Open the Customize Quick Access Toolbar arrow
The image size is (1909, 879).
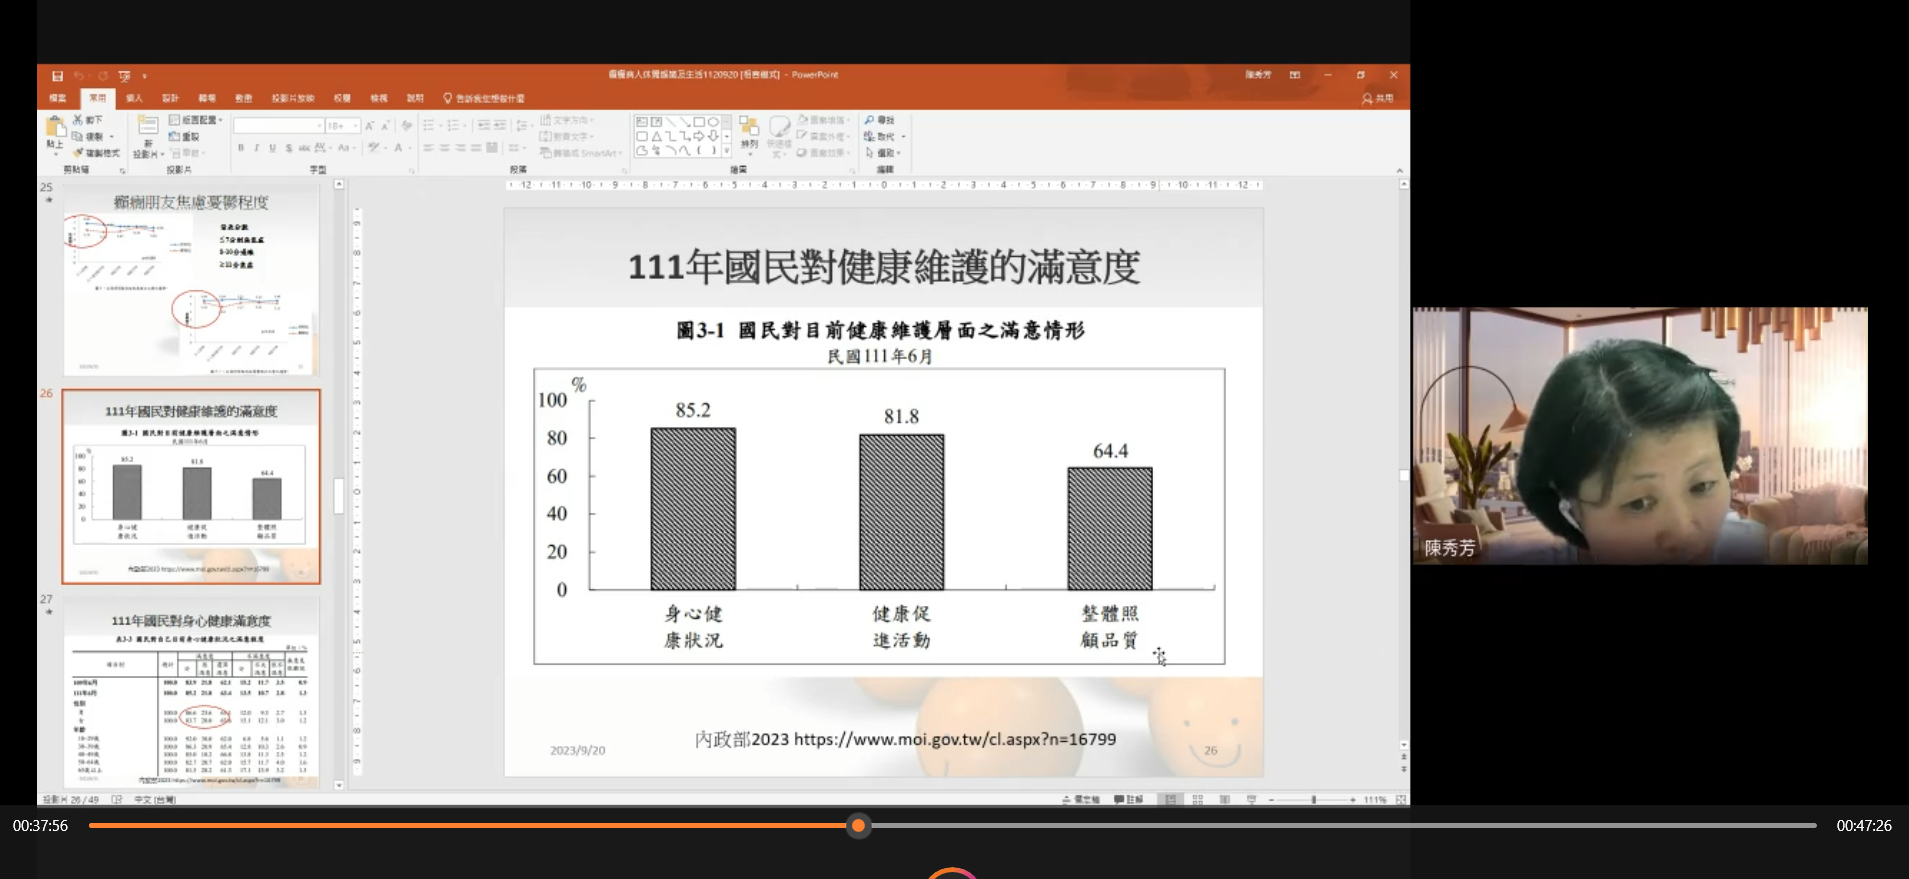[x=145, y=76]
